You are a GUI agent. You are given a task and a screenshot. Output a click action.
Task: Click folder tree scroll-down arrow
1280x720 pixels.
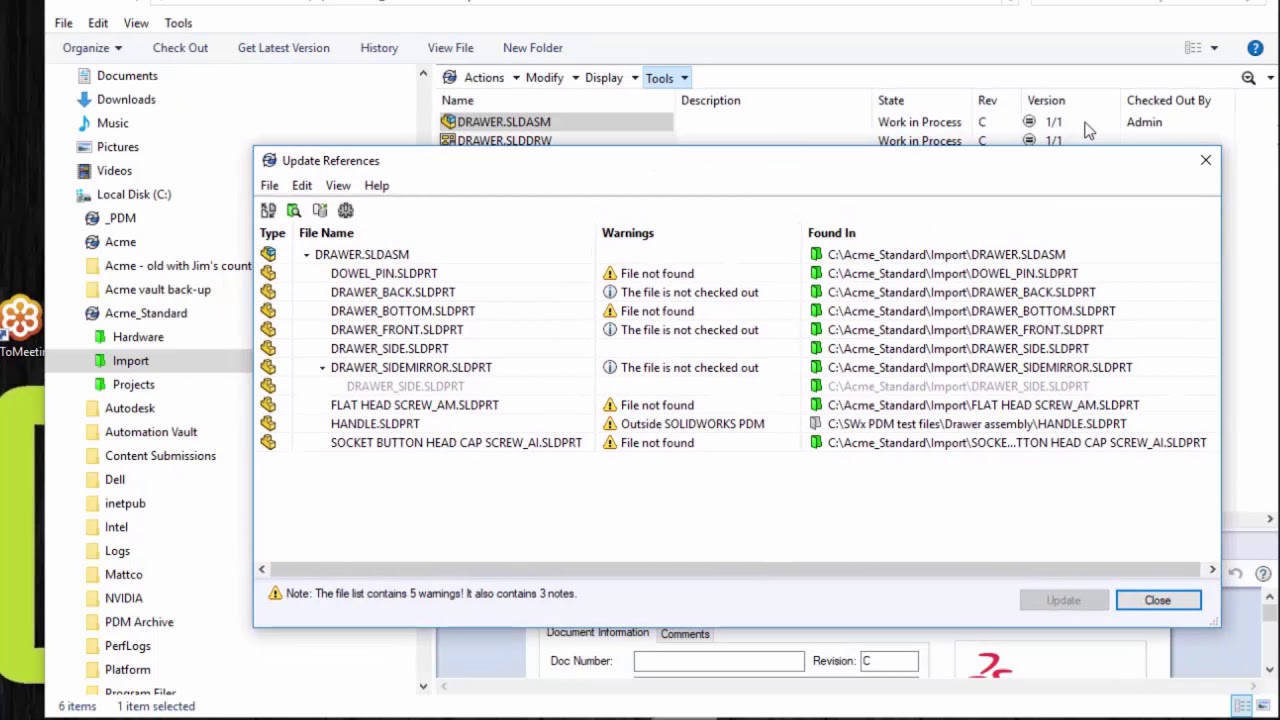pyautogui.click(x=423, y=686)
